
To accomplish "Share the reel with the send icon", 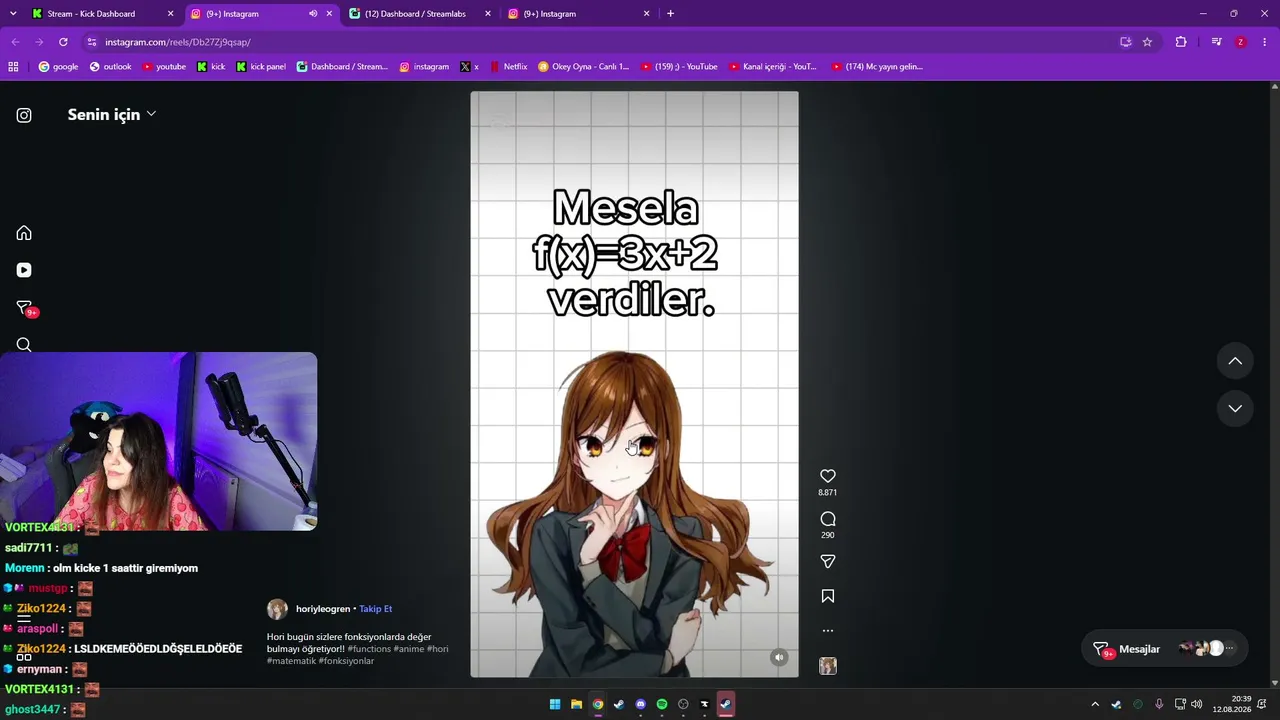I will point(828,562).
